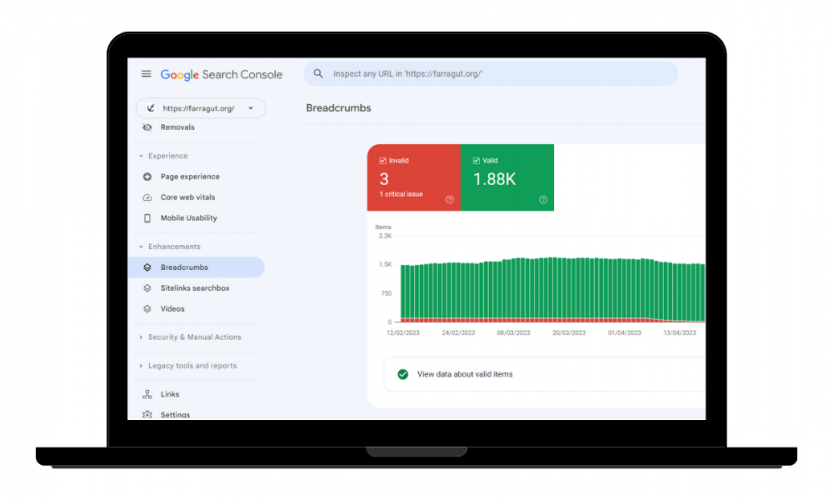Image resolution: width=833 pixels, height=500 pixels.
Task: Open Removals via its crossed-eye icon
Action: (x=147, y=128)
